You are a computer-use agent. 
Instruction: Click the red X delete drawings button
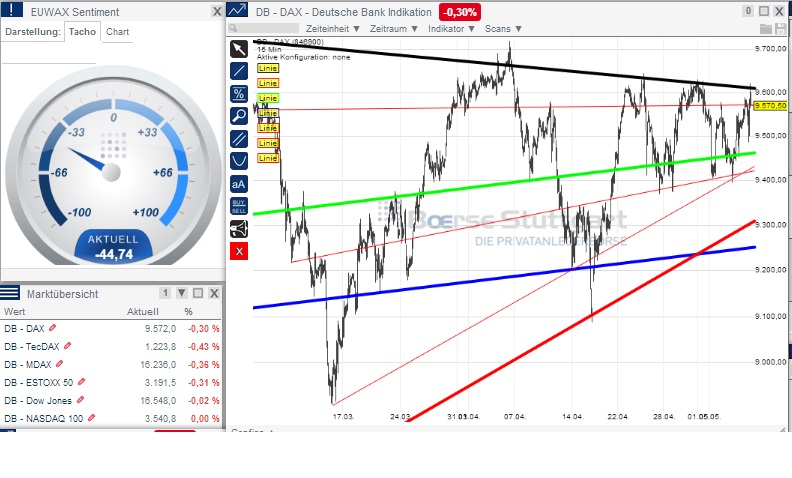(239, 251)
